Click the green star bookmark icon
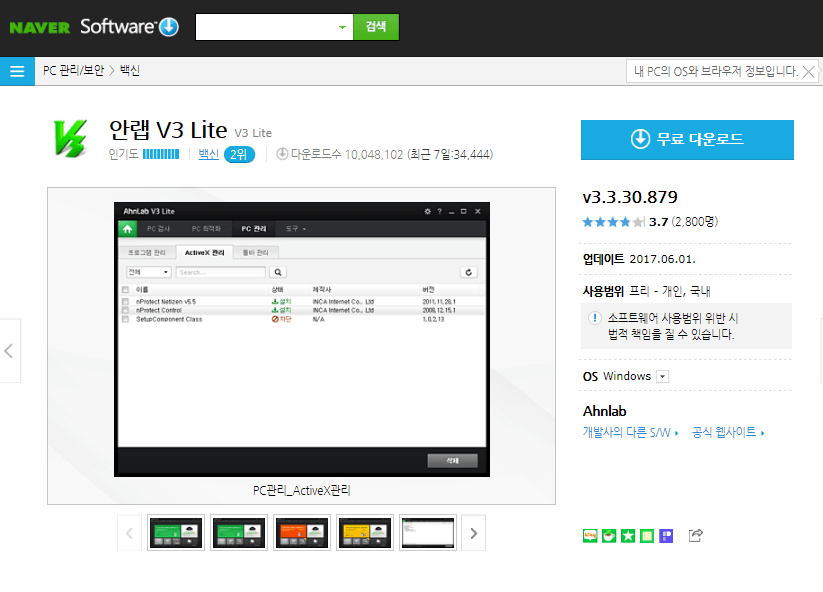823x592 pixels. coord(628,535)
